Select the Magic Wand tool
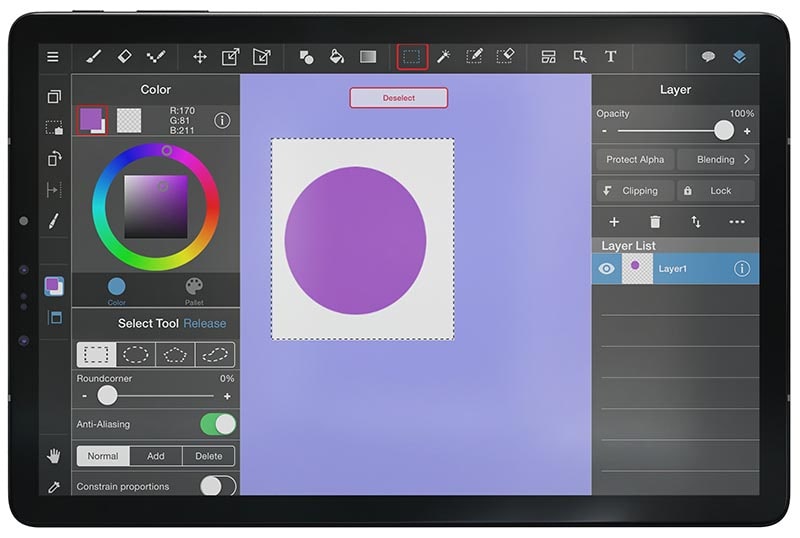This screenshot has height=538, width=800. click(x=443, y=57)
